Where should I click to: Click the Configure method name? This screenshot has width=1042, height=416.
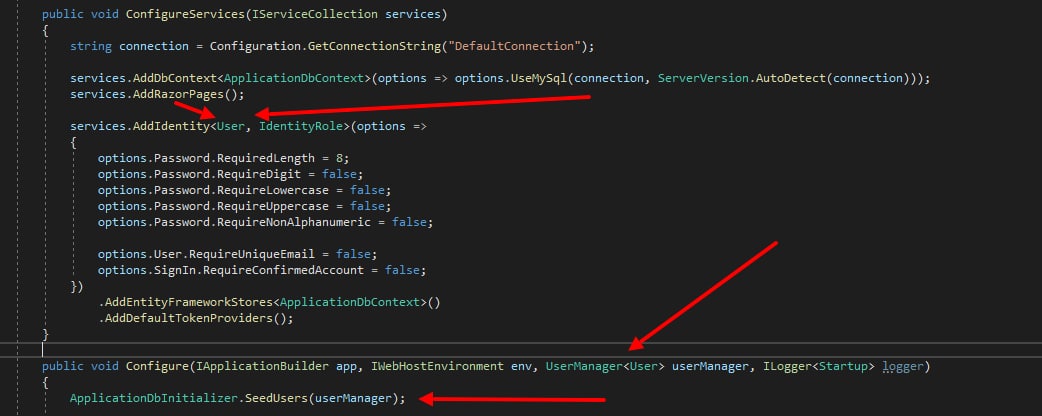point(156,366)
